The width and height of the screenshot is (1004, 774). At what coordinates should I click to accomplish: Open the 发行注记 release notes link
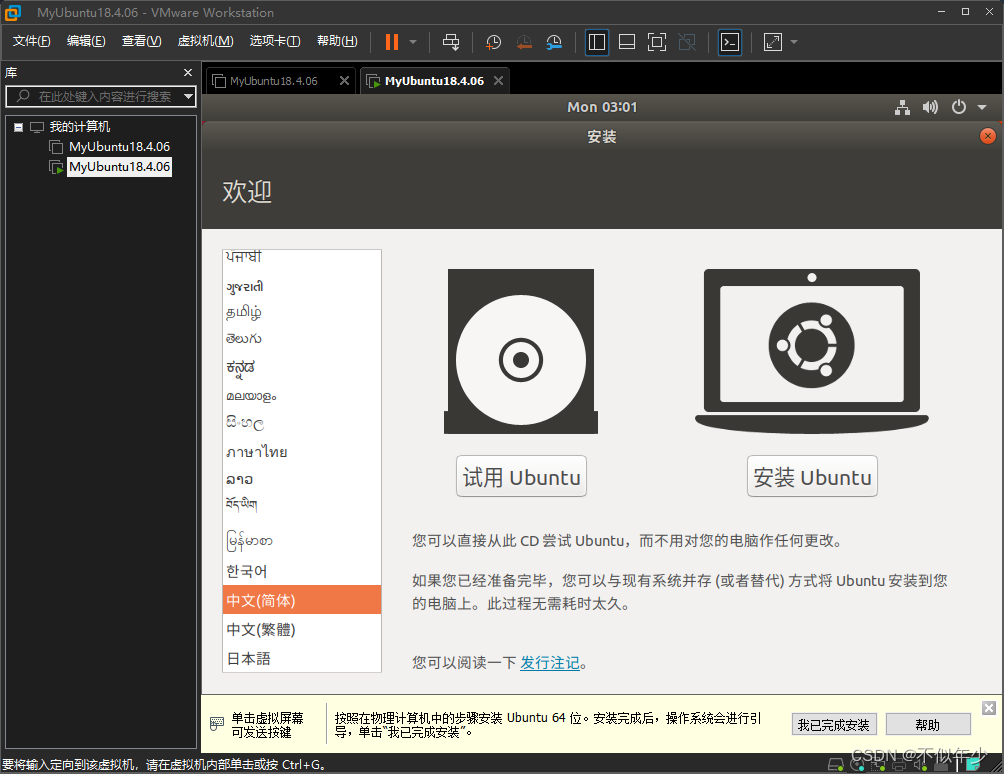(549, 663)
